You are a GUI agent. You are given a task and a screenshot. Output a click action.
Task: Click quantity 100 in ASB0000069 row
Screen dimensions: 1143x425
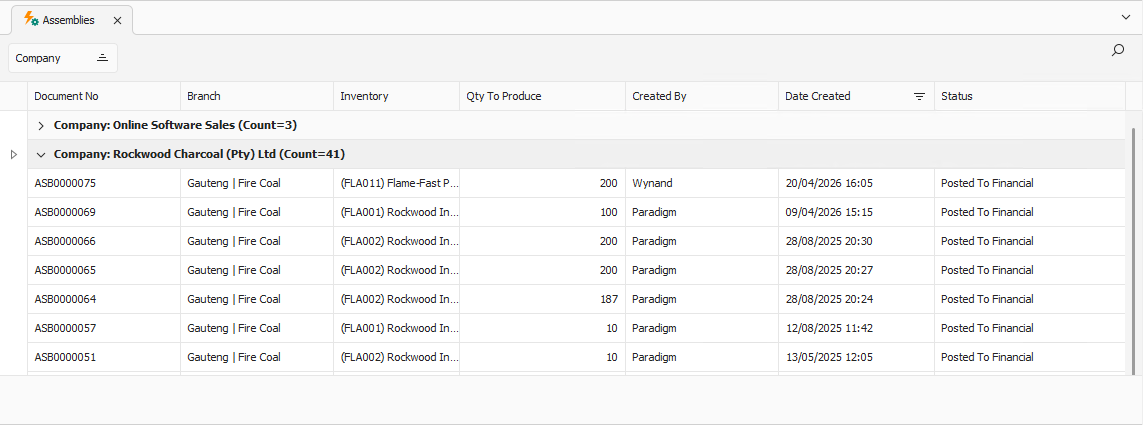(609, 212)
